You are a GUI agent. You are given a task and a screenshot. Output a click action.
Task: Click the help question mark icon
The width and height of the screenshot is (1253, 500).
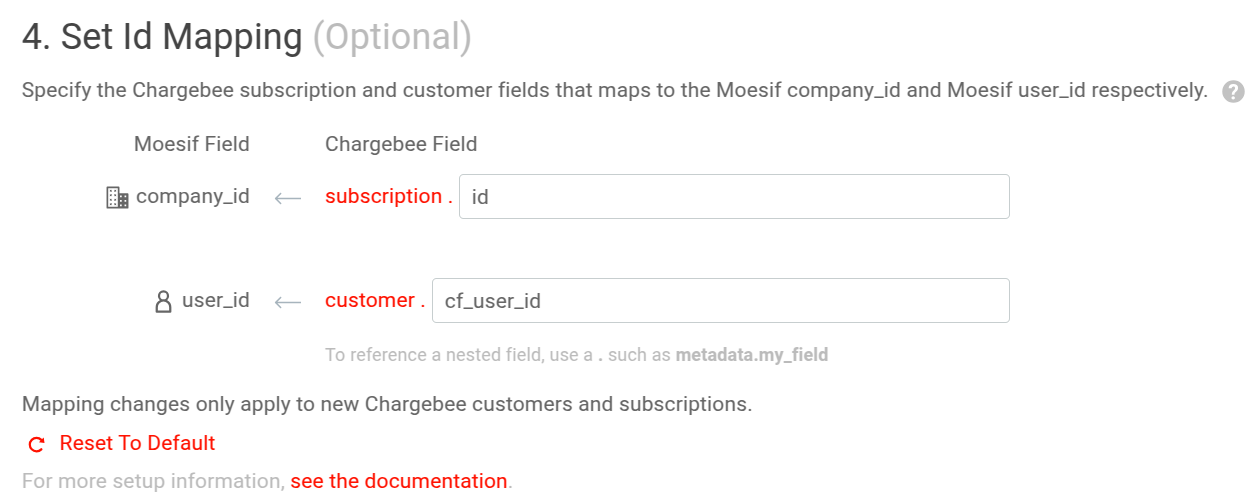(x=1234, y=92)
